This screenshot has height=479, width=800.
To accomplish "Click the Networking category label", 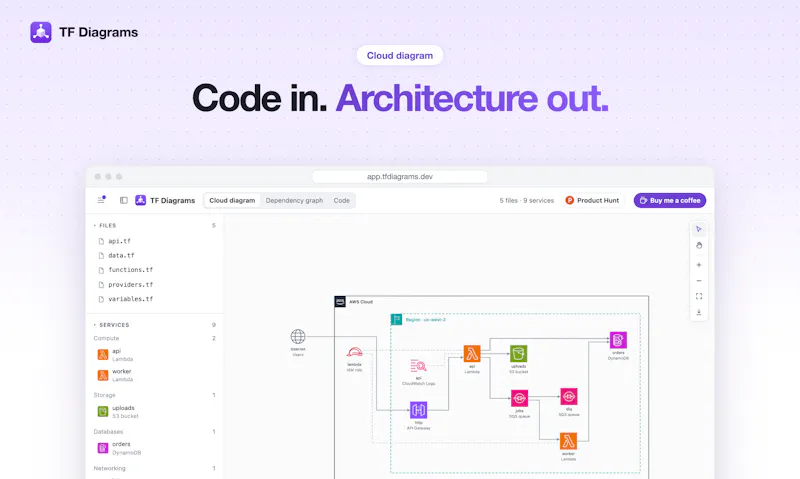I will click(x=109, y=468).
